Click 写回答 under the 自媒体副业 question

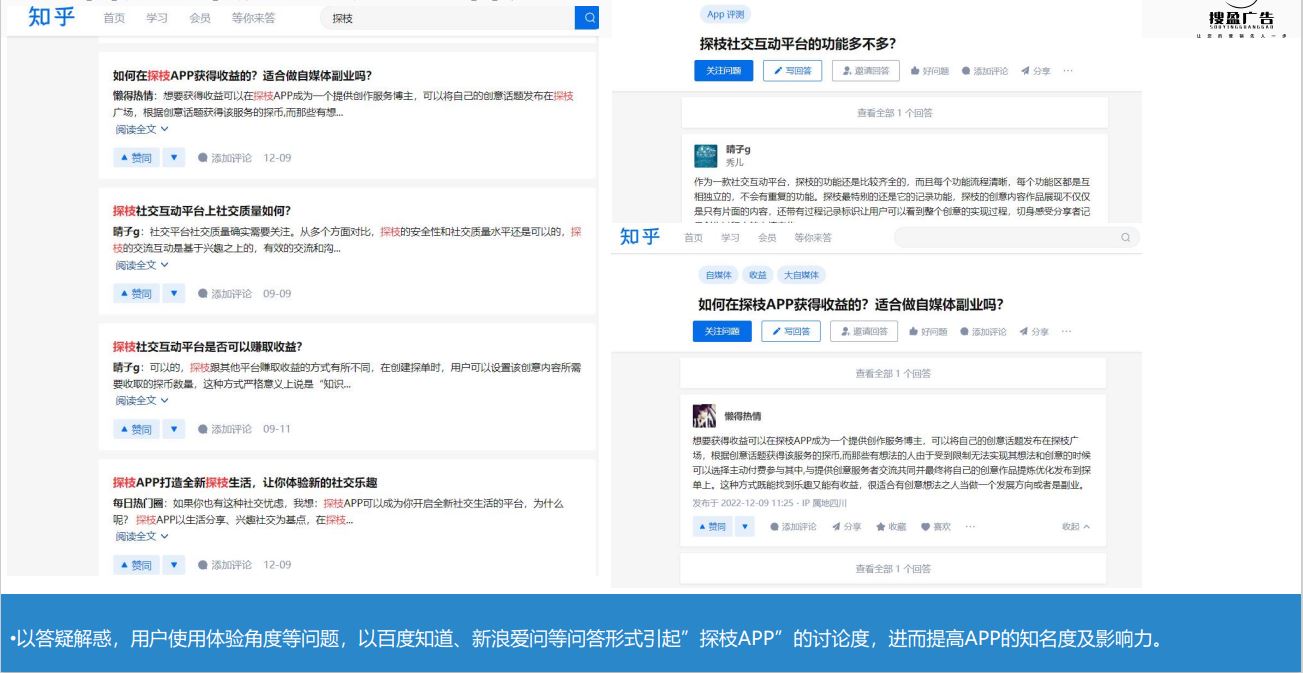click(790, 331)
